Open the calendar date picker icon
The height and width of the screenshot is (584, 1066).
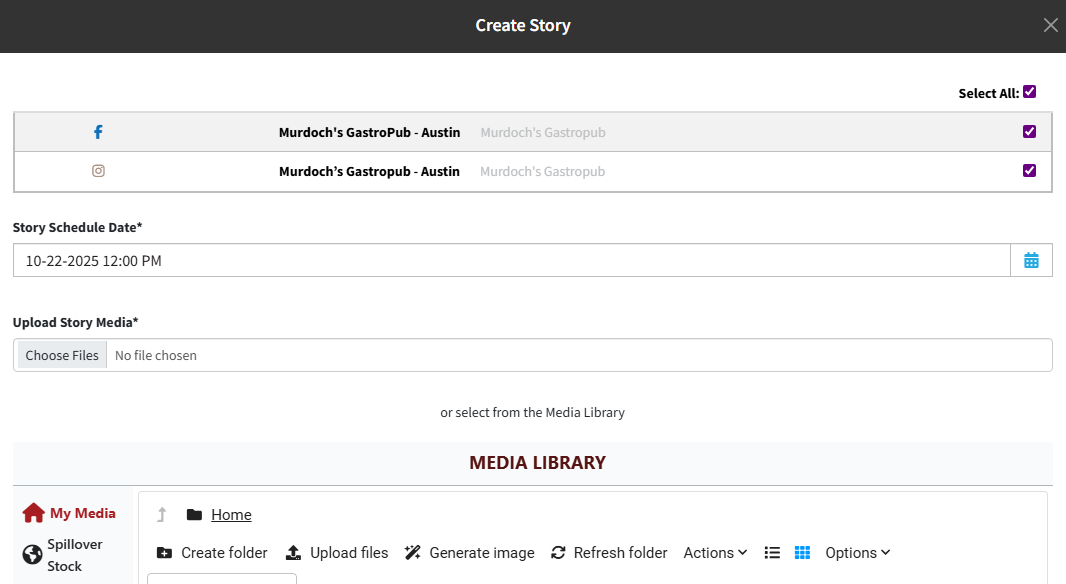[1031, 261]
